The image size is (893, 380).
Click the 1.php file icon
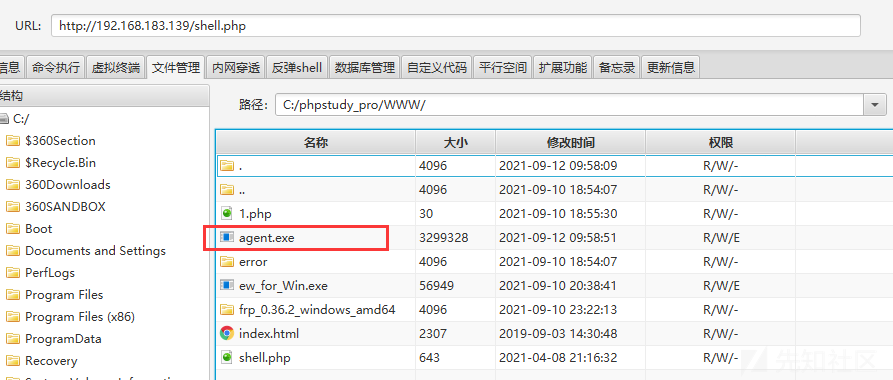(227, 214)
